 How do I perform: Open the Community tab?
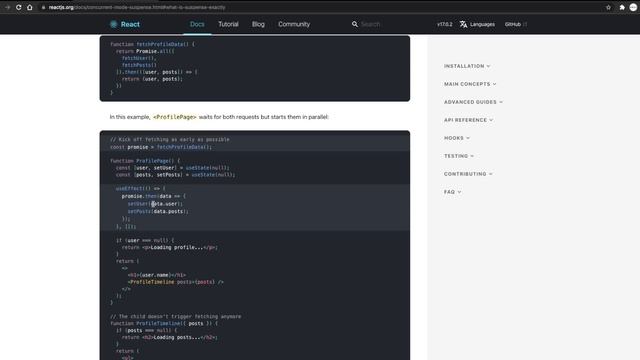tap(294, 24)
